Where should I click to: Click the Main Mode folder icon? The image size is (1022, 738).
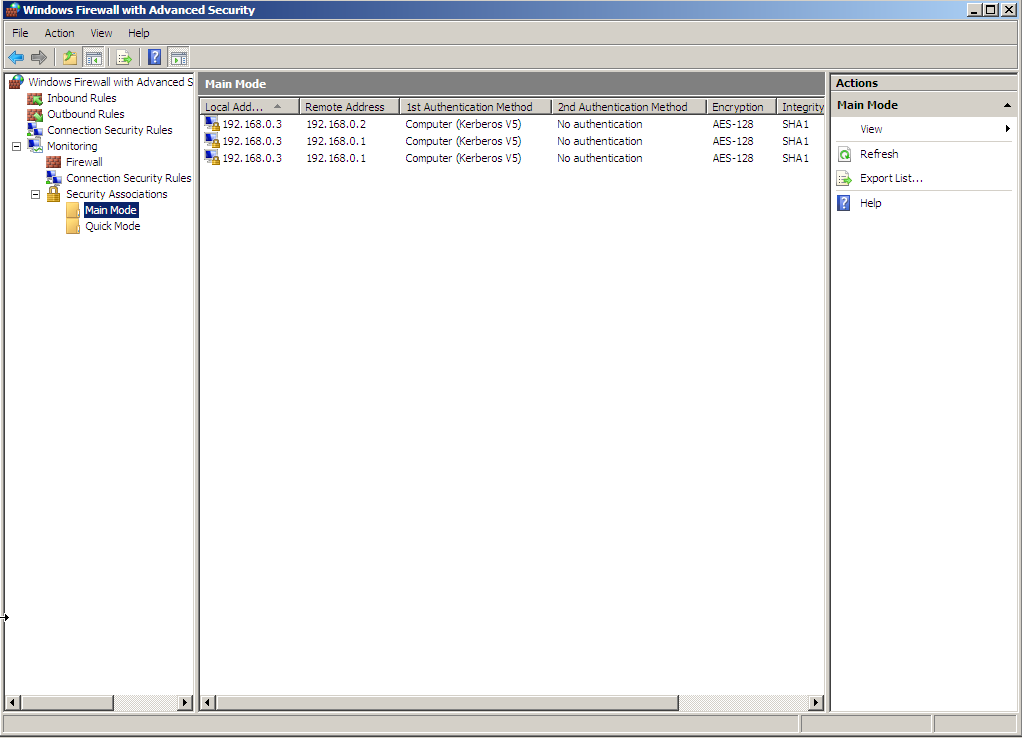click(x=73, y=210)
